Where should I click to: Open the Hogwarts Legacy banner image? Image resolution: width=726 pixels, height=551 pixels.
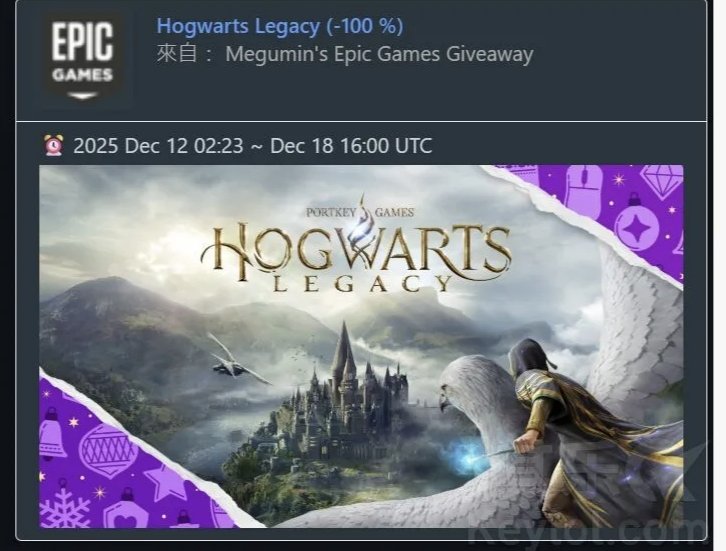click(361, 346)
